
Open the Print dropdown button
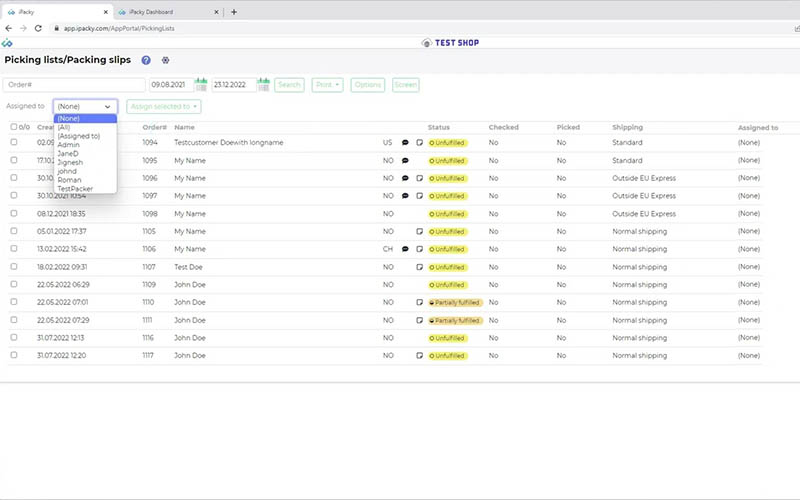click(327, 85)
